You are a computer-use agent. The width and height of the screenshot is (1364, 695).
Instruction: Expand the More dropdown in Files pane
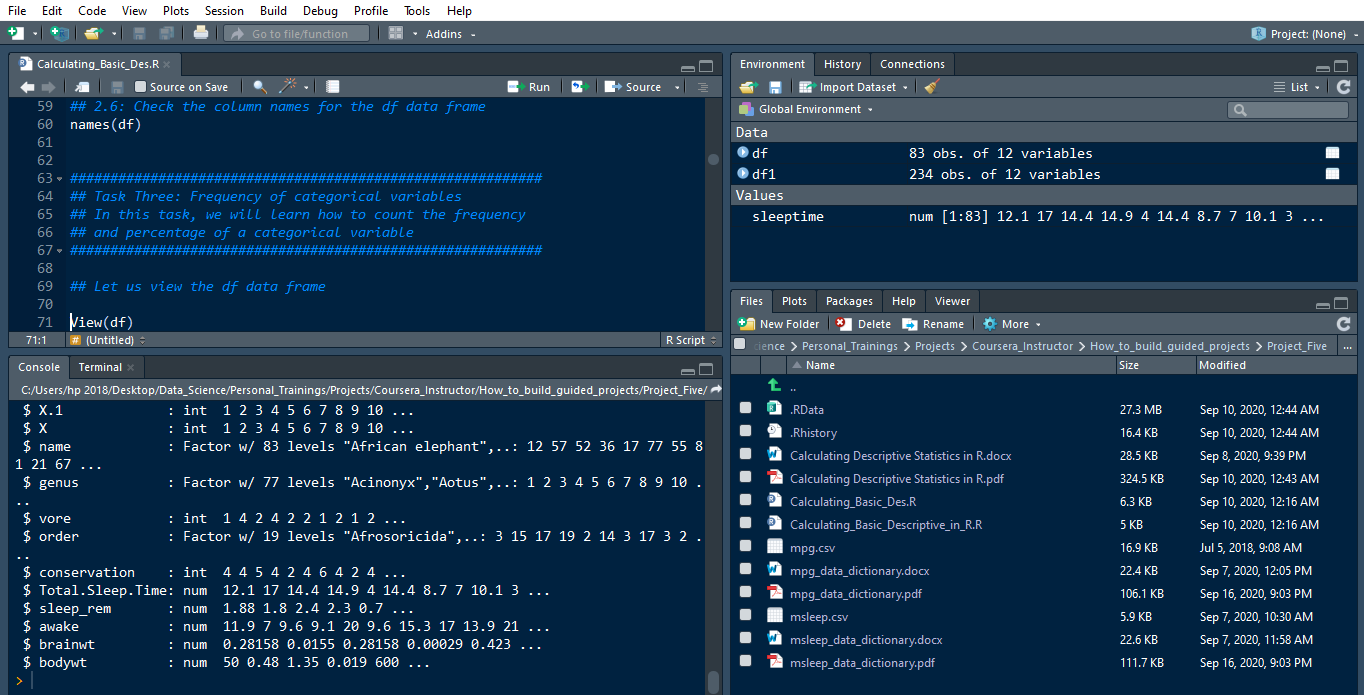pos(1012,324)
